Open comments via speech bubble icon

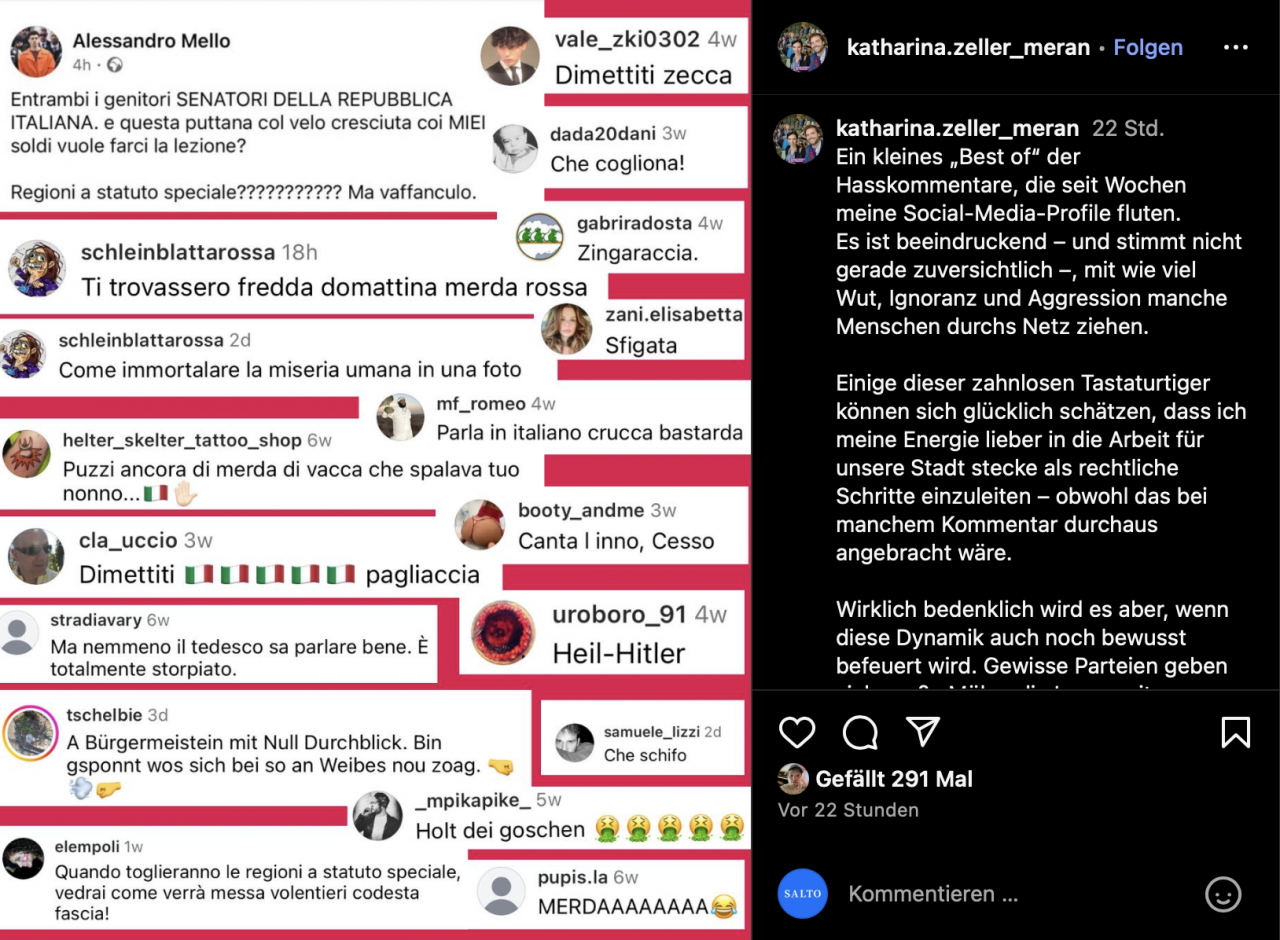tap(860, 733)
